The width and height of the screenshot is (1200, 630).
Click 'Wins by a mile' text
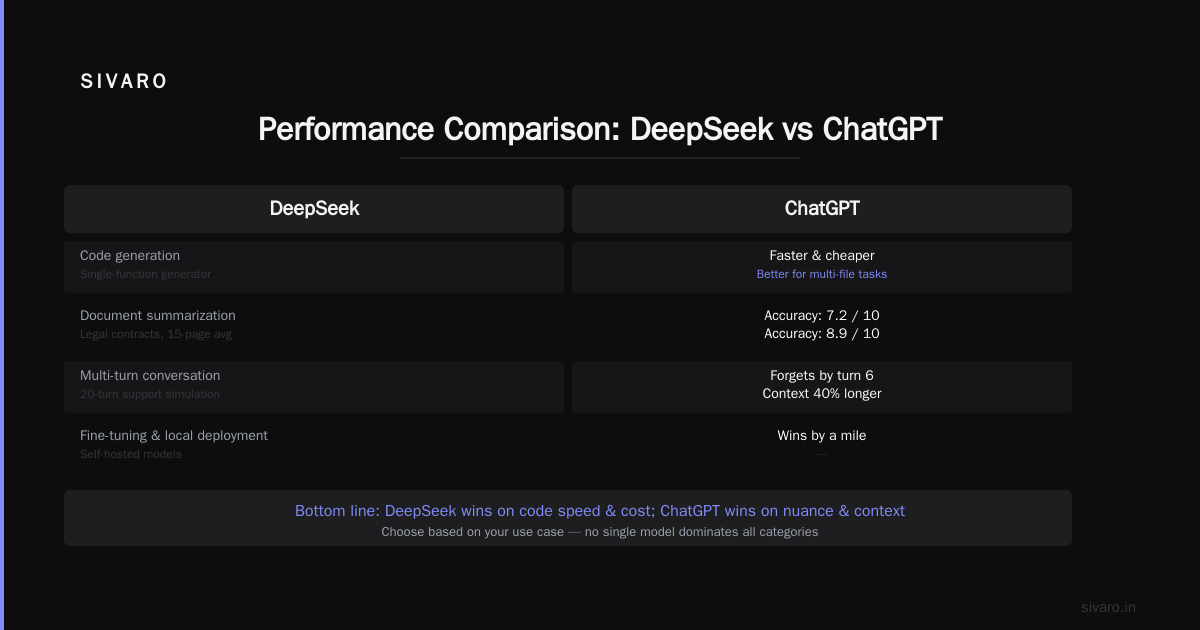coord(822,436)
